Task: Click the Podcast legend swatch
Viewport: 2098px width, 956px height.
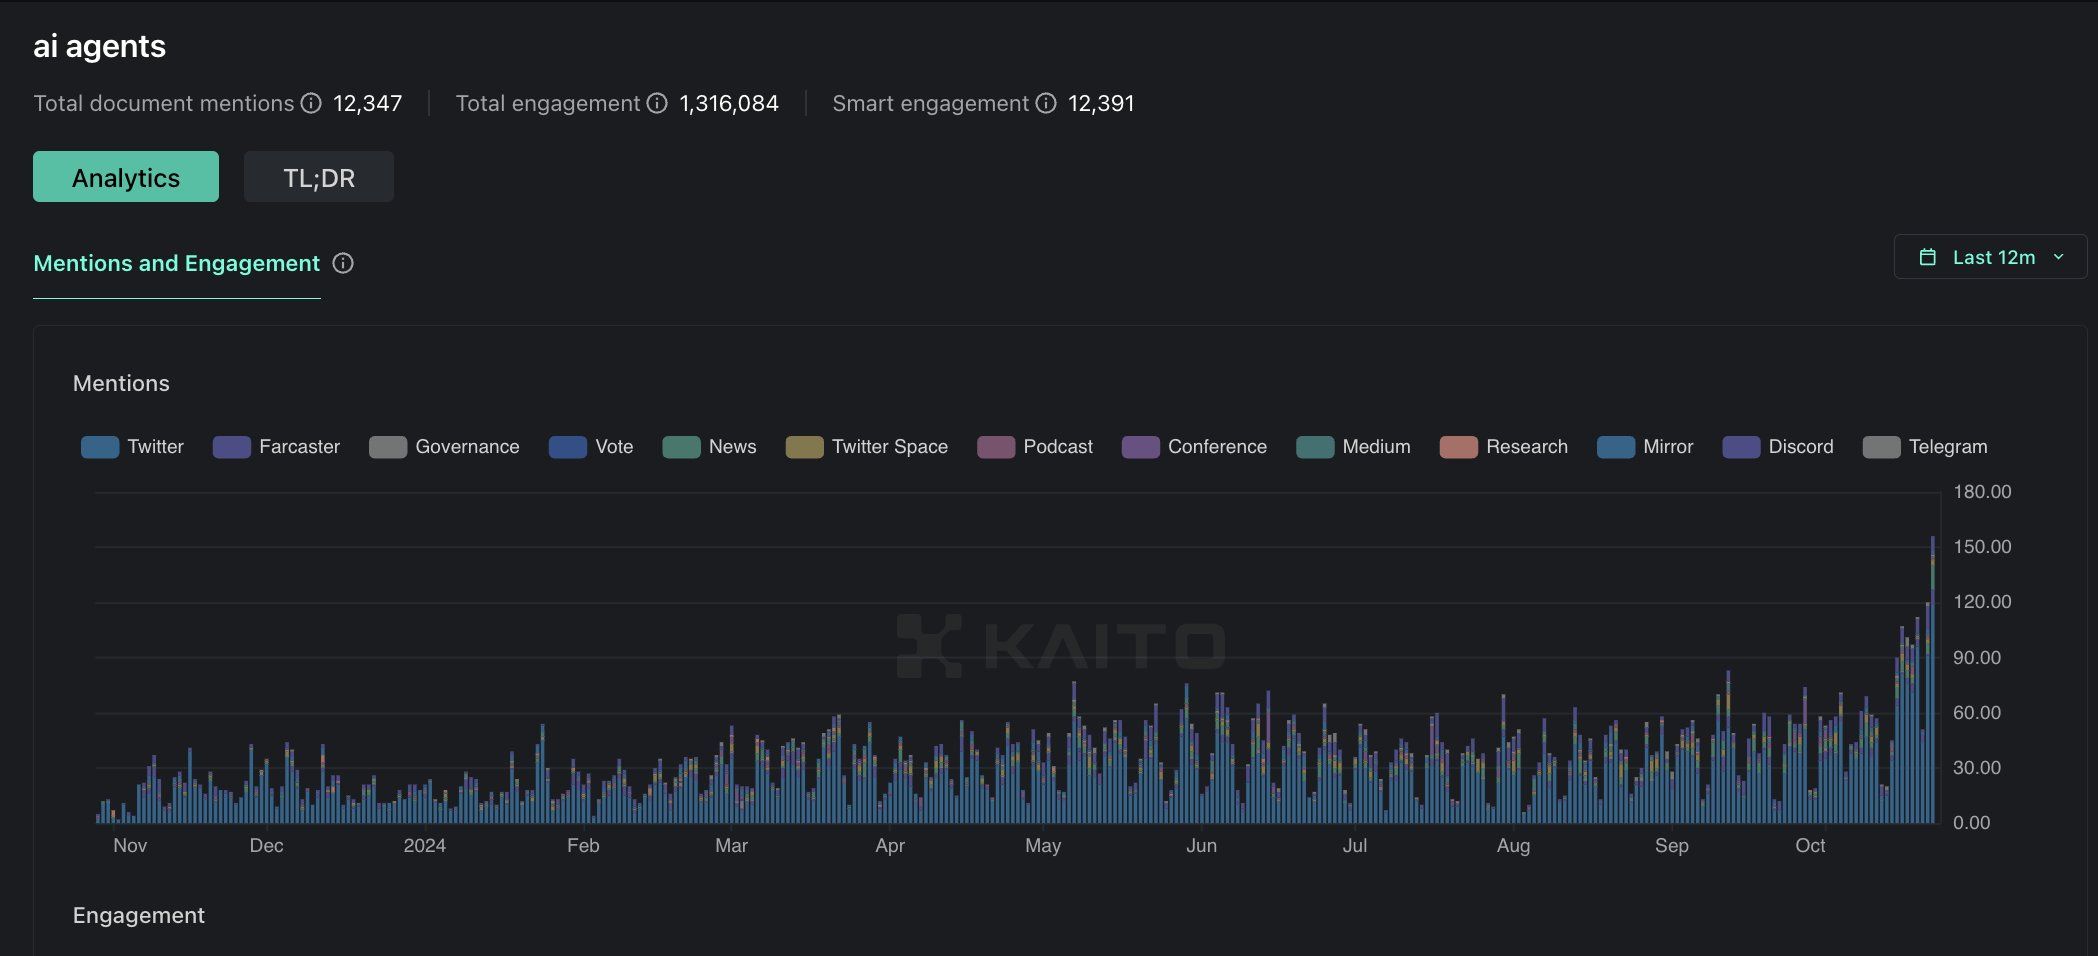Action: (x=996, y=447)
